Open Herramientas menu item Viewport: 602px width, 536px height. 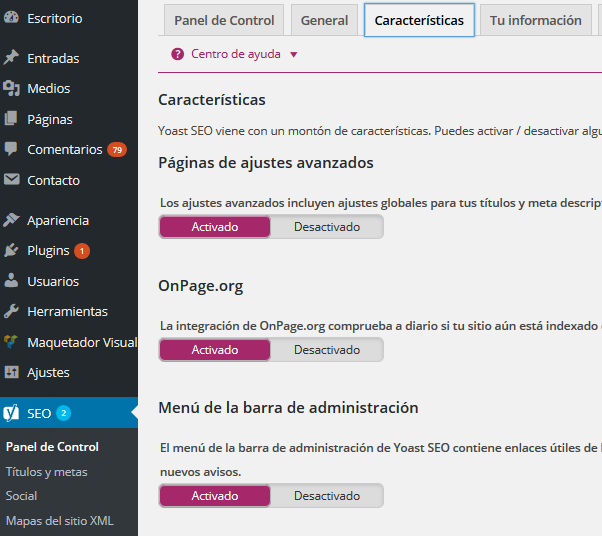pos(69,311)
